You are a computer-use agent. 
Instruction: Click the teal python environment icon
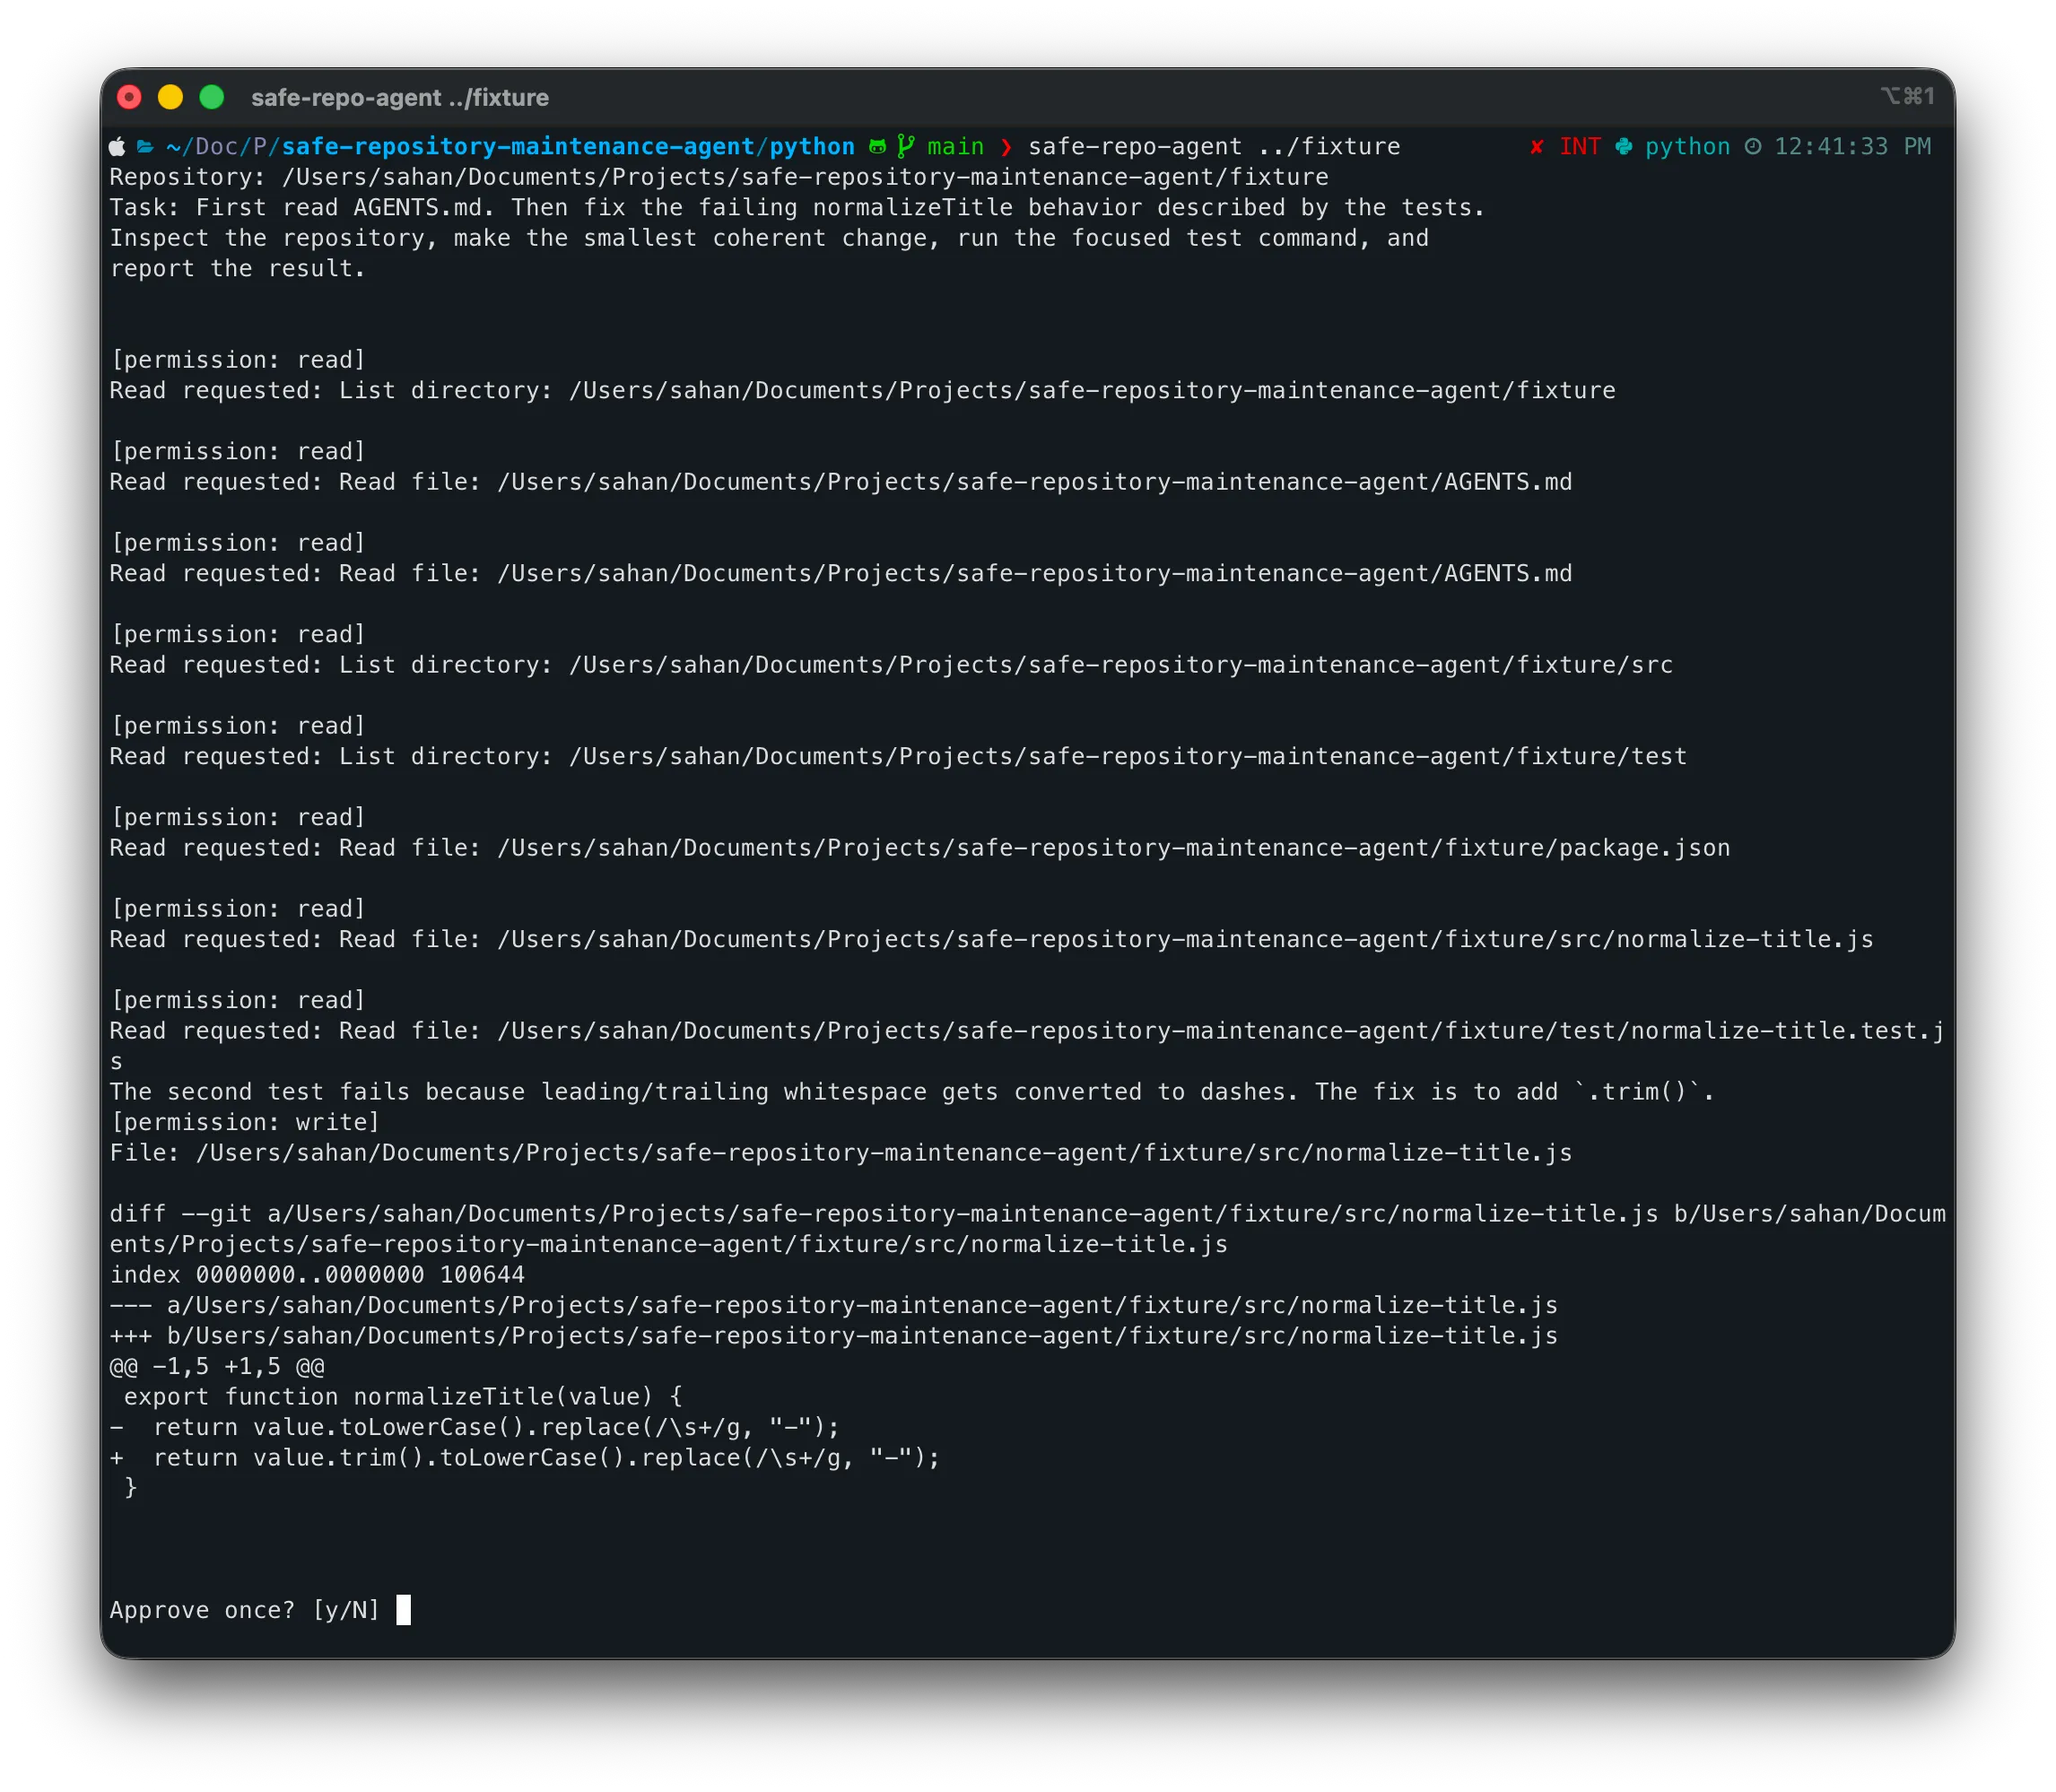pyautogui.click(x=1624, y=147)
